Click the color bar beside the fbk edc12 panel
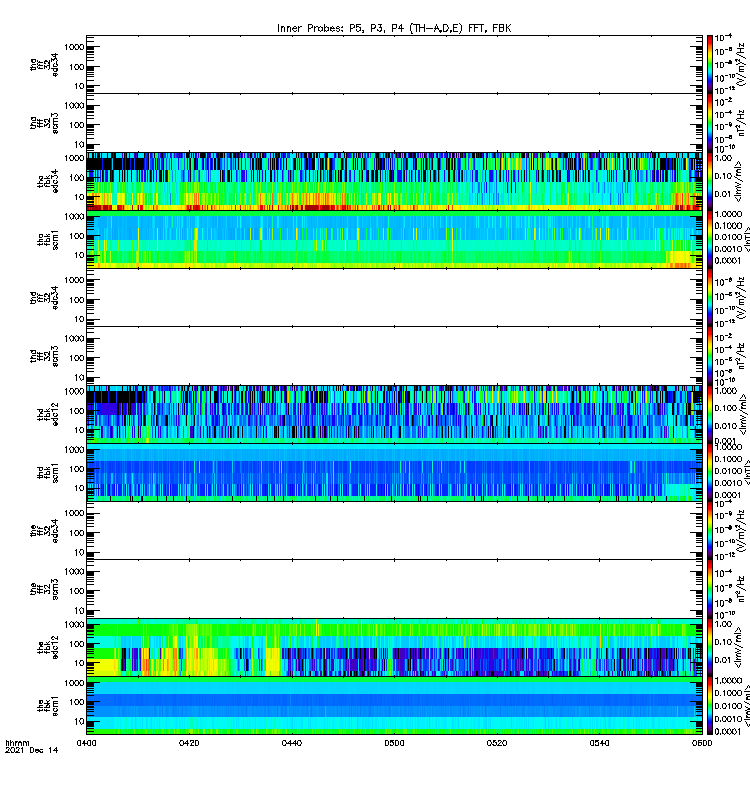The width and height of the screenshot is (750, 800). pos(710,647)
